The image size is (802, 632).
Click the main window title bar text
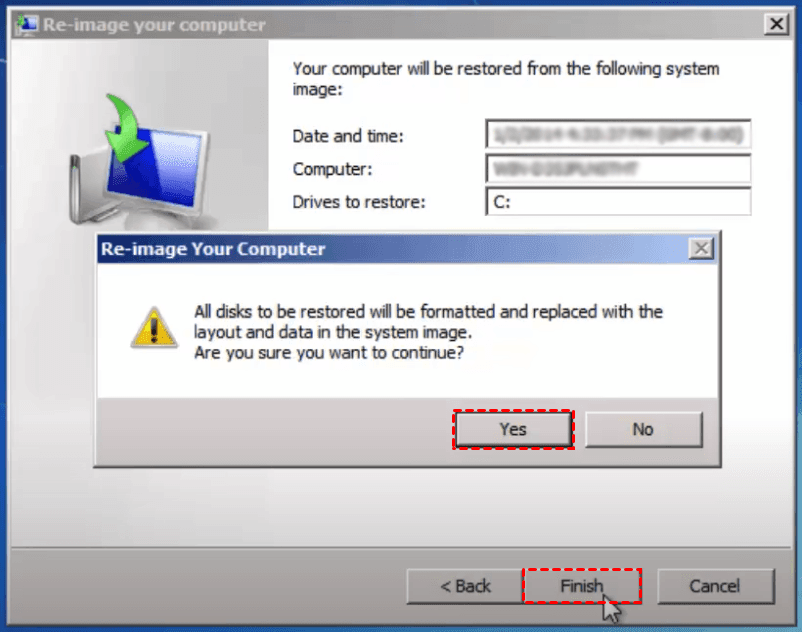[x=154, y=25]
